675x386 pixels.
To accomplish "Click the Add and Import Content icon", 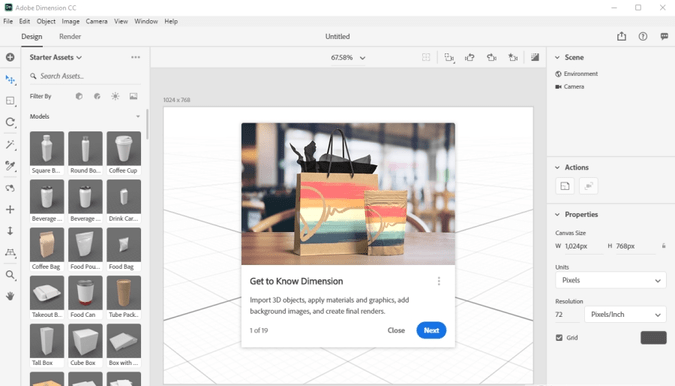I will click(10, 57).
